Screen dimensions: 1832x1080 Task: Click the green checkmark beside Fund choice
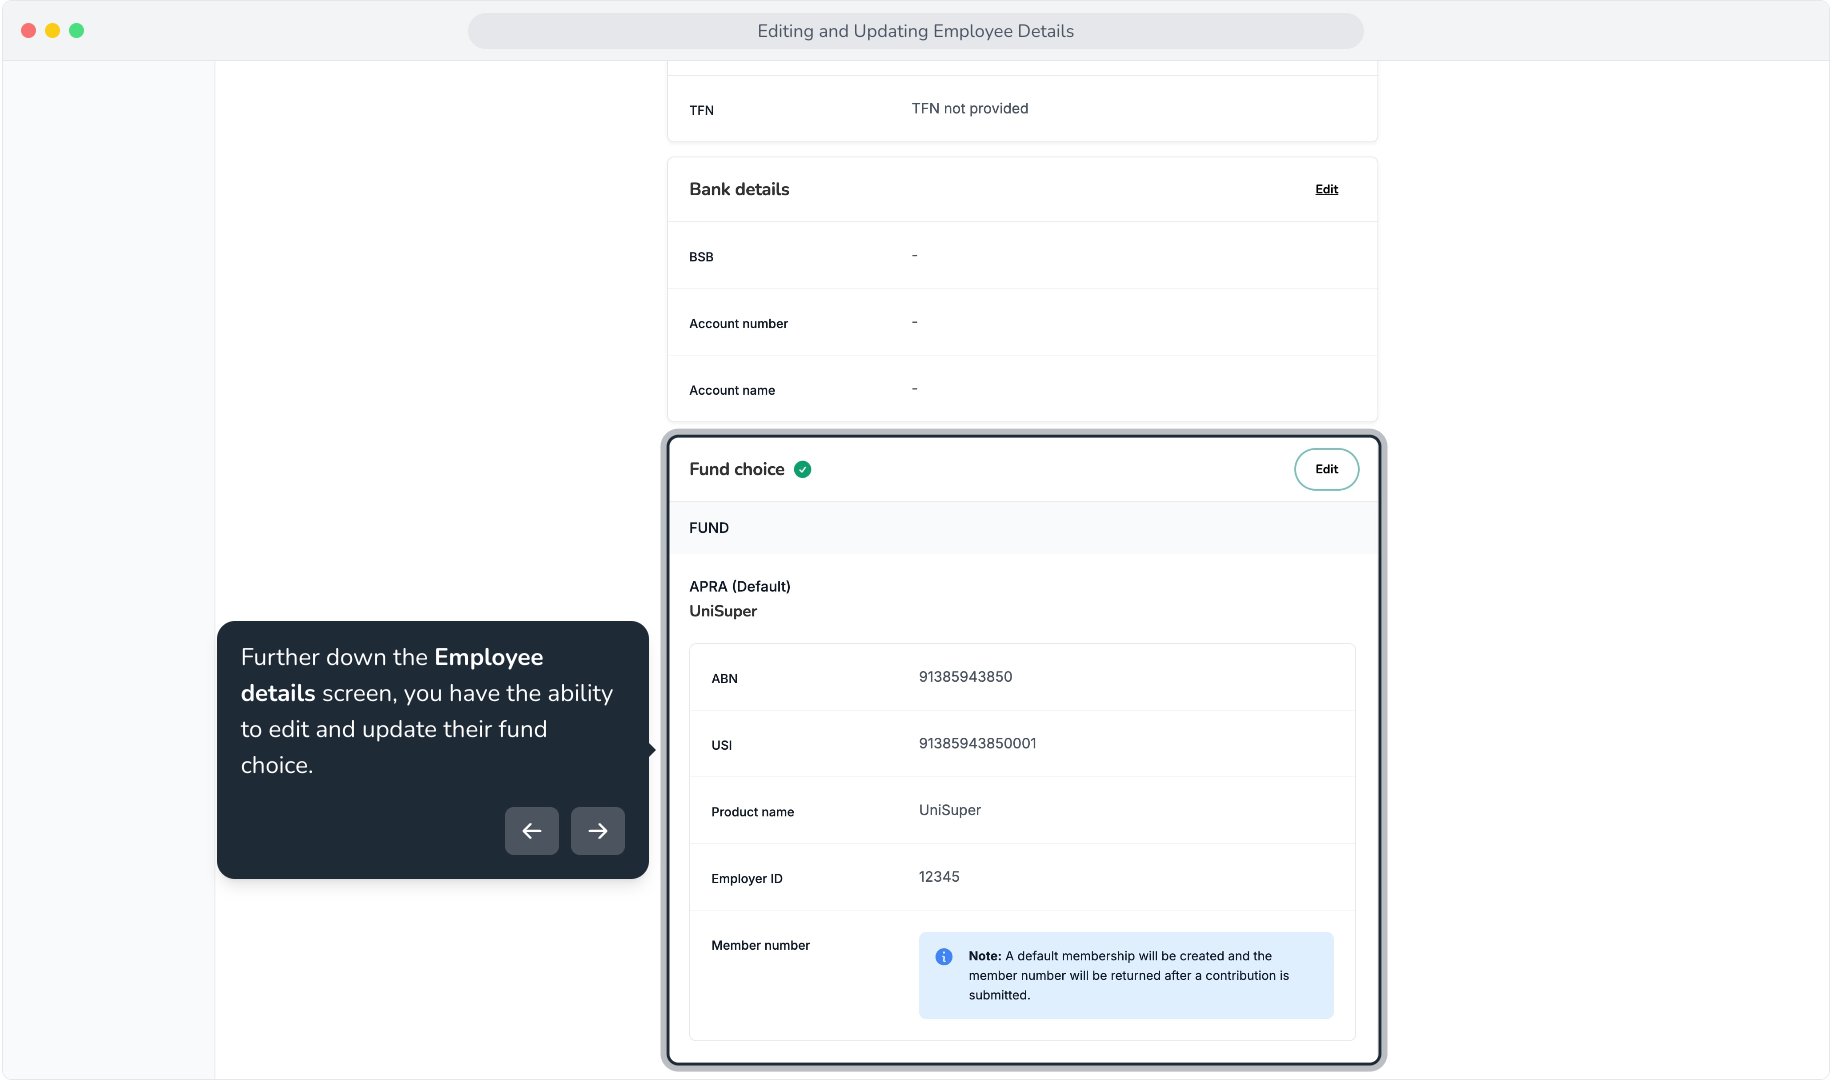tap(803, 469)
